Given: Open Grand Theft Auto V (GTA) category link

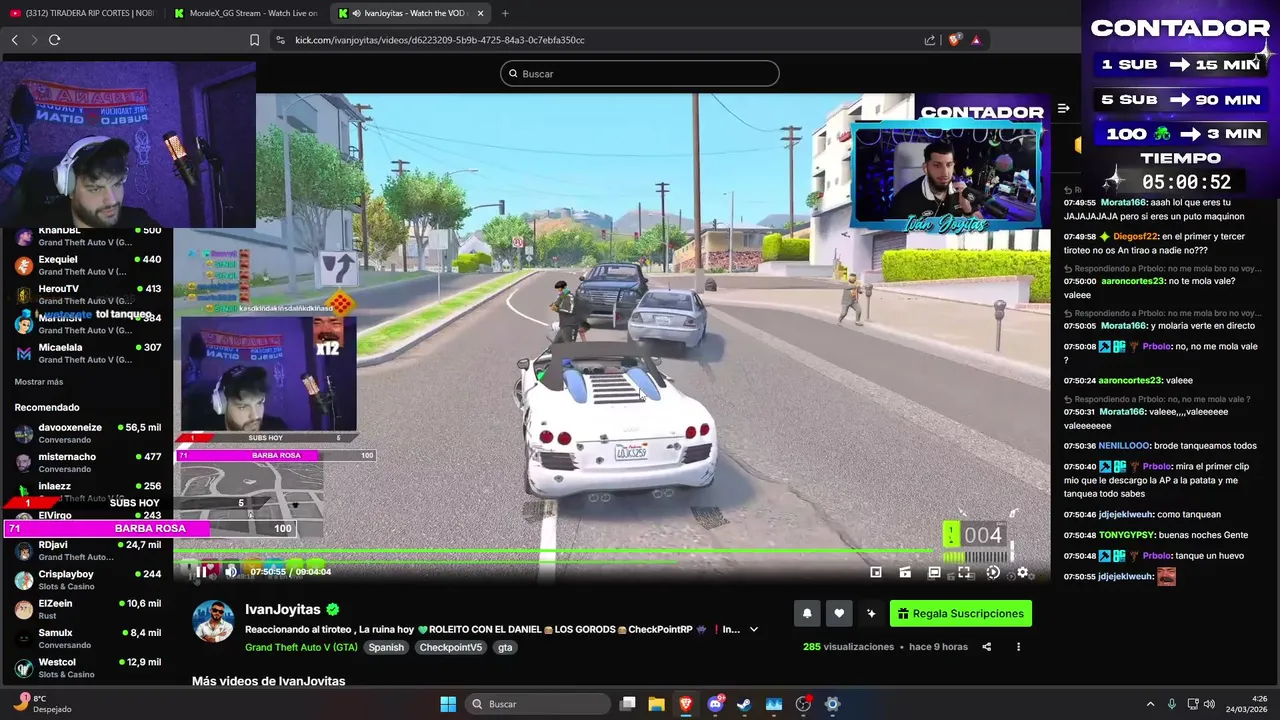Looking at the screenshot, I should [x=301, y=647].
